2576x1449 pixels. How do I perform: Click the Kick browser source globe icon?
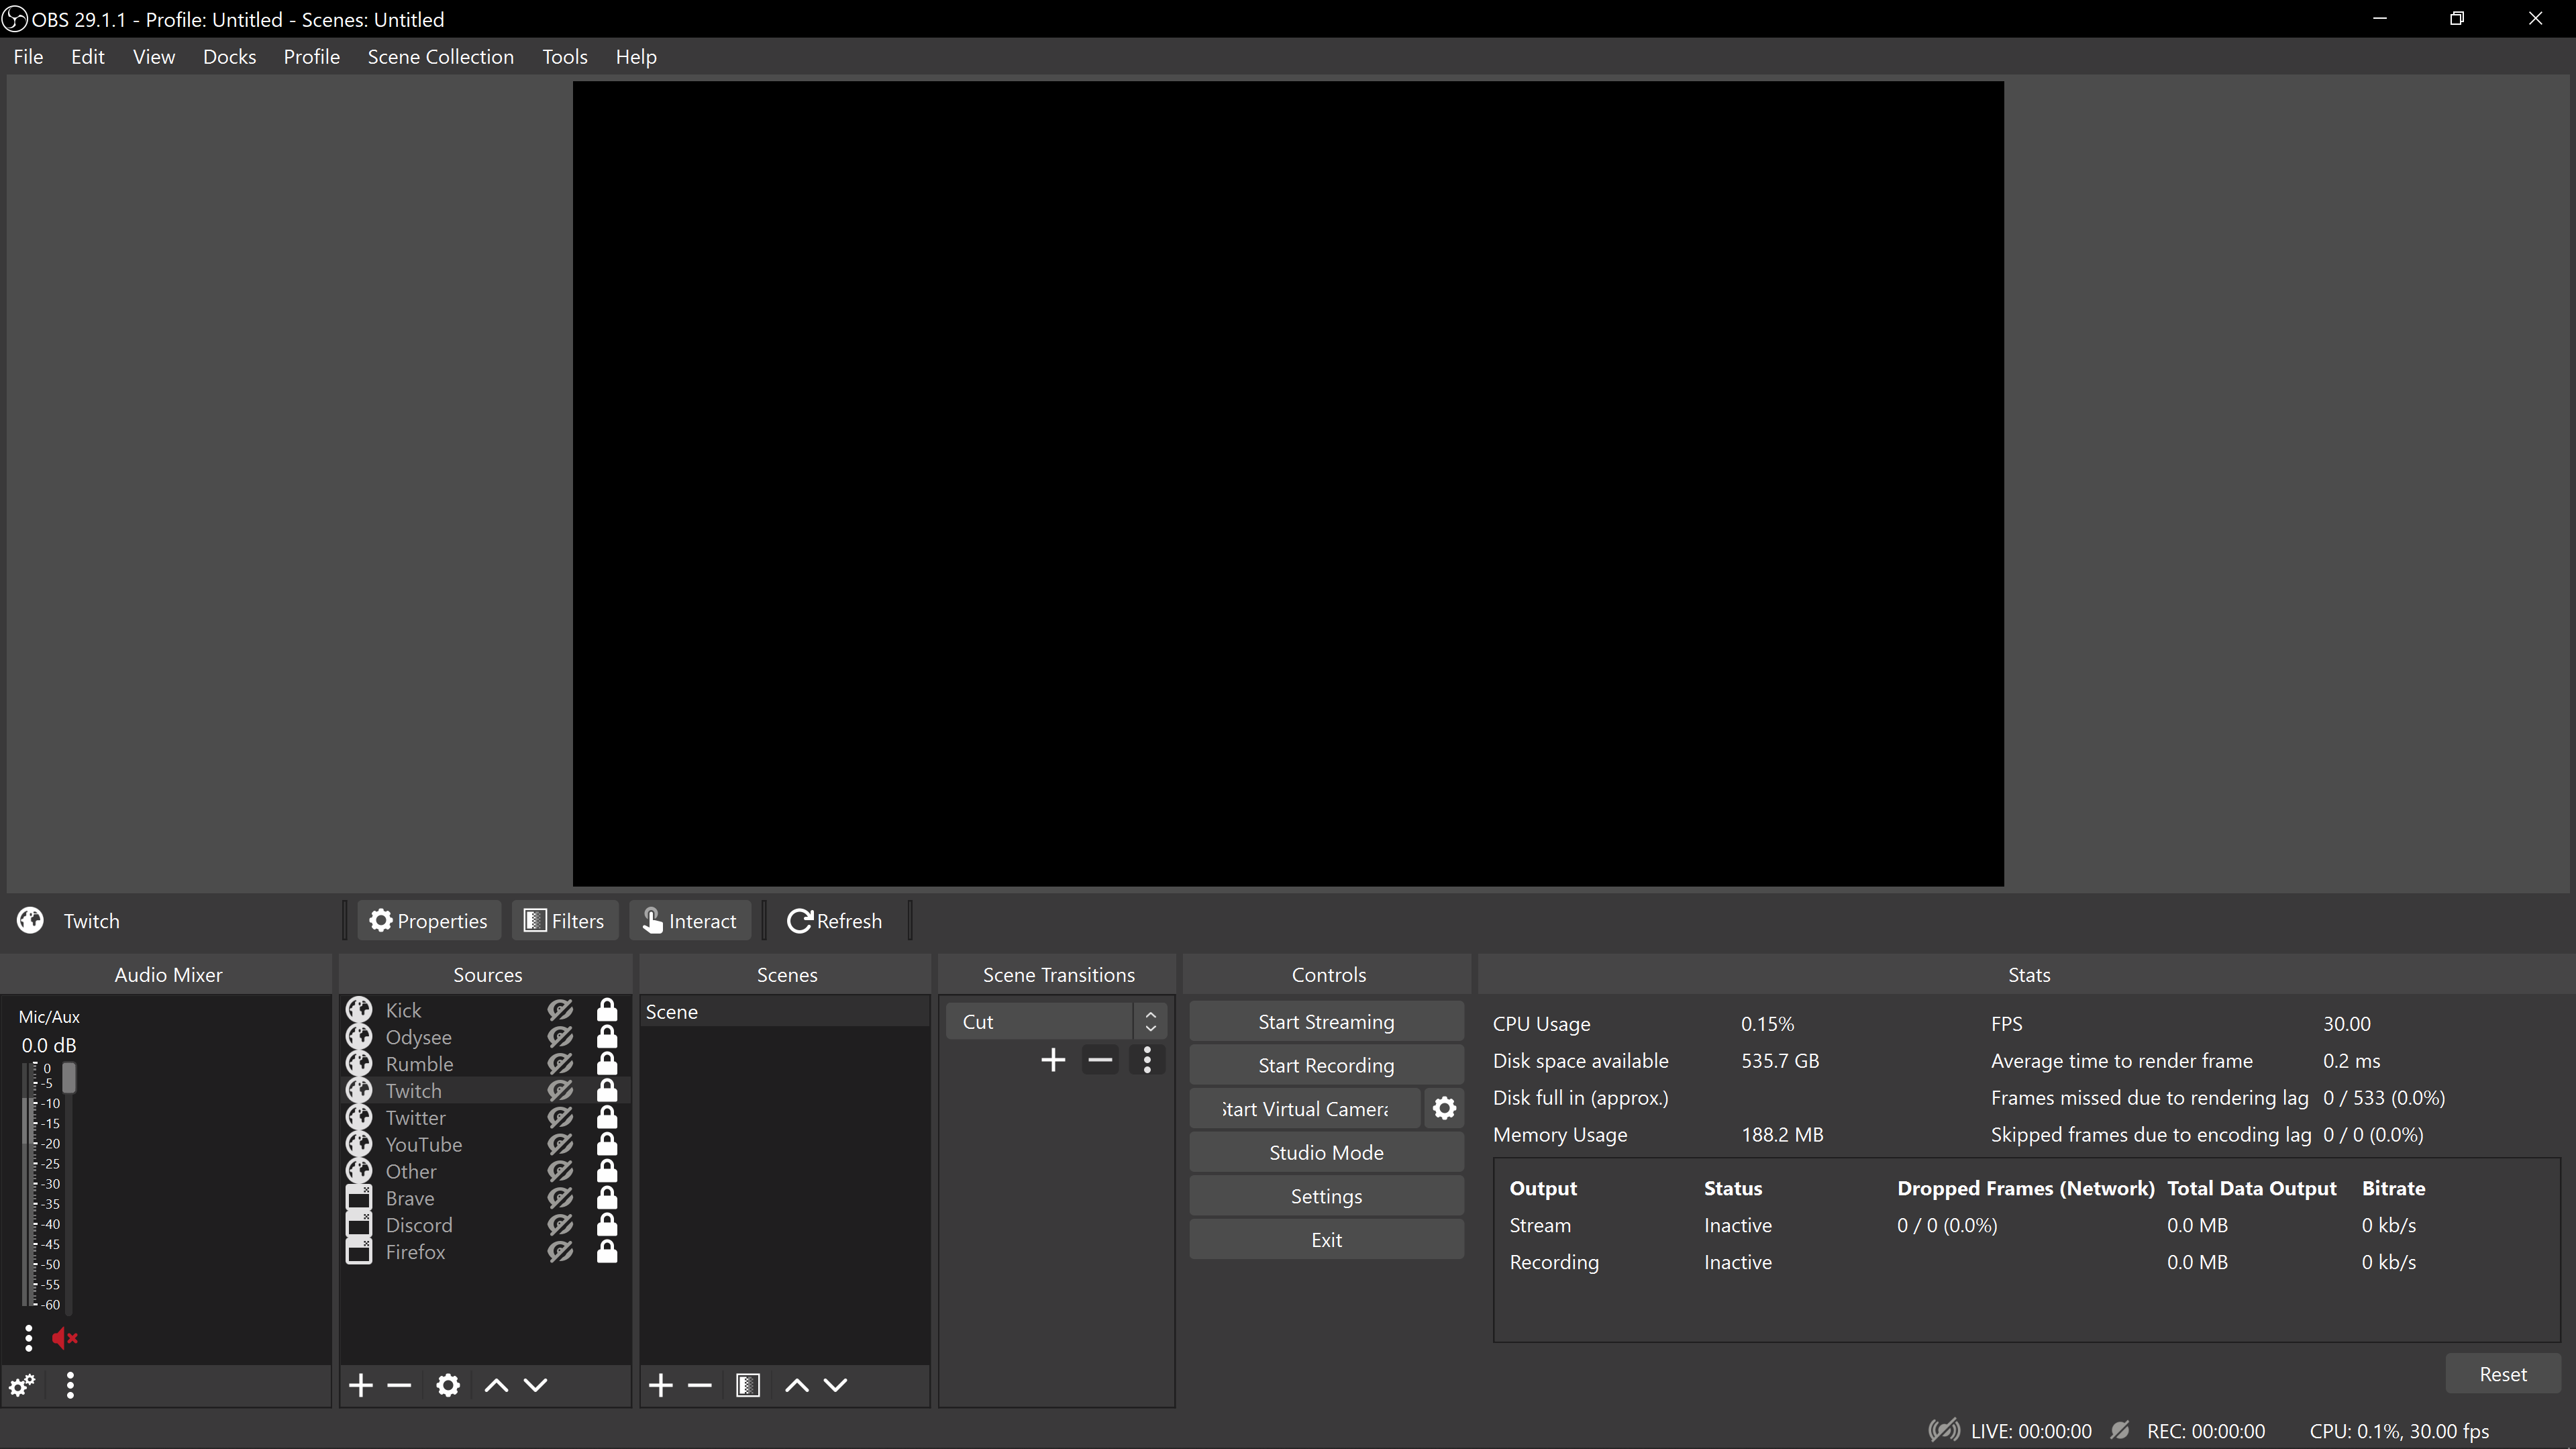tap(359, 1010)
